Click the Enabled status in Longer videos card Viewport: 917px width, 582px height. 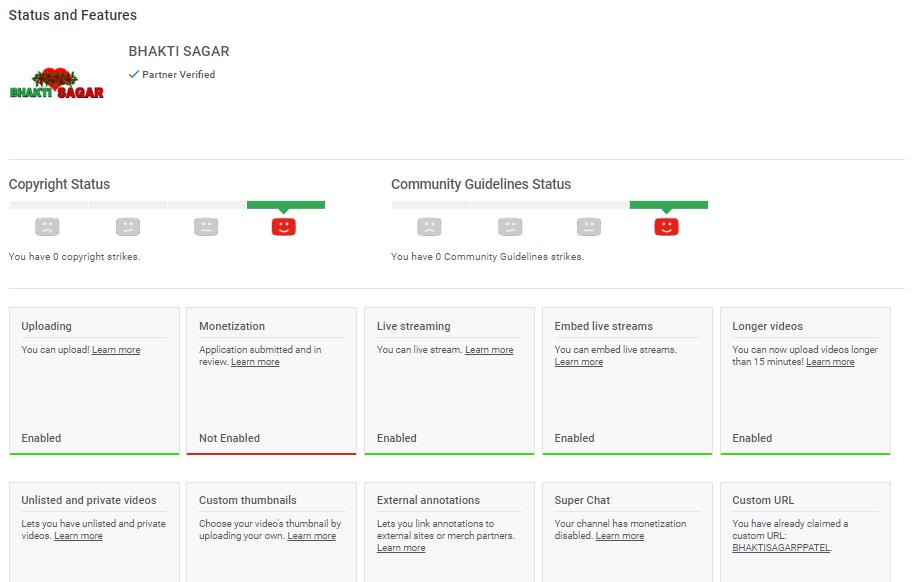click(752, 438)
